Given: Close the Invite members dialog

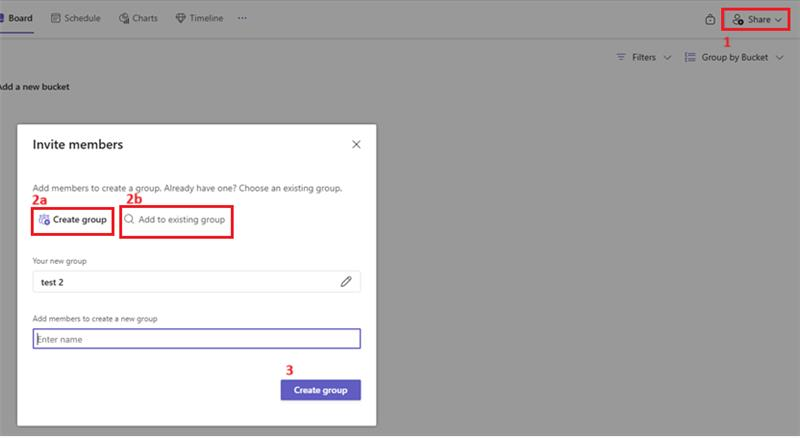Looking at the screenshot, I should (356, 144).
